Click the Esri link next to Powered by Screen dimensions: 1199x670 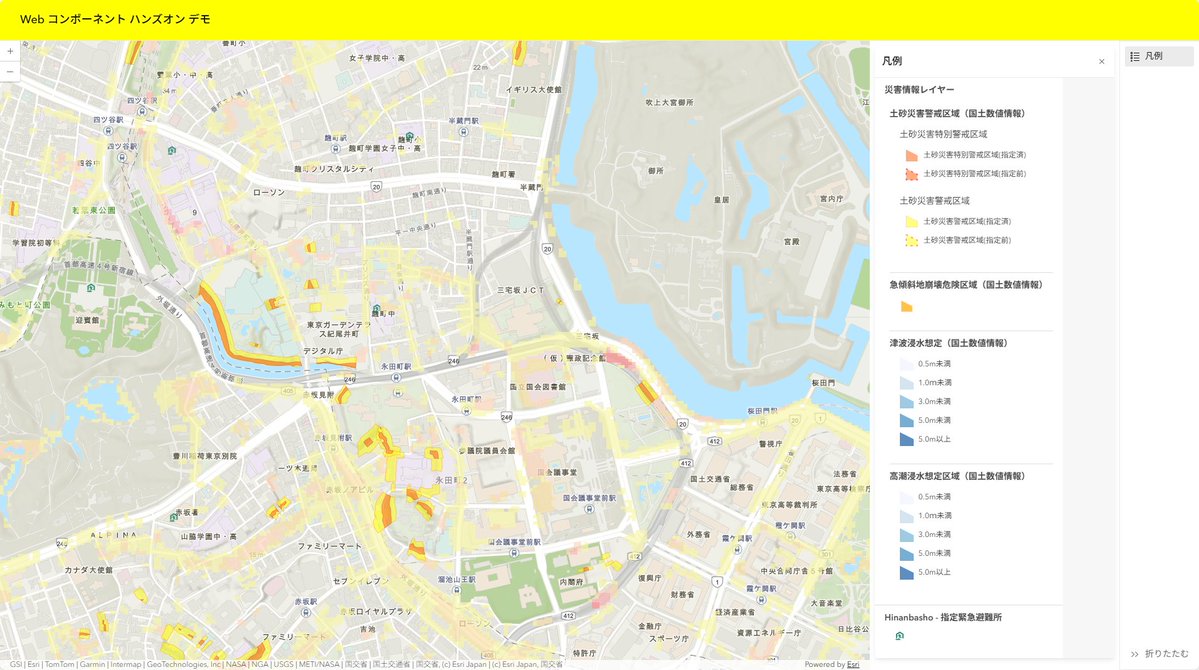(x=851, y=663)
